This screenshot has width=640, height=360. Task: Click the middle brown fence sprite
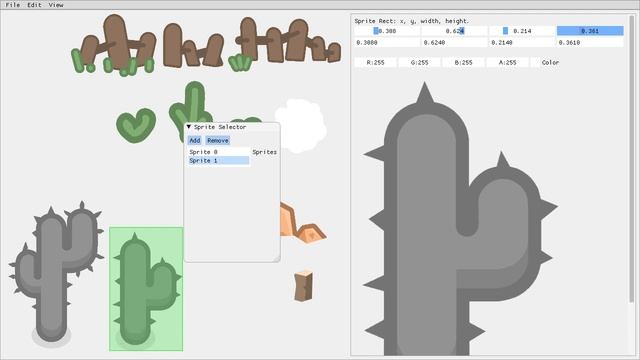[193, 45]
